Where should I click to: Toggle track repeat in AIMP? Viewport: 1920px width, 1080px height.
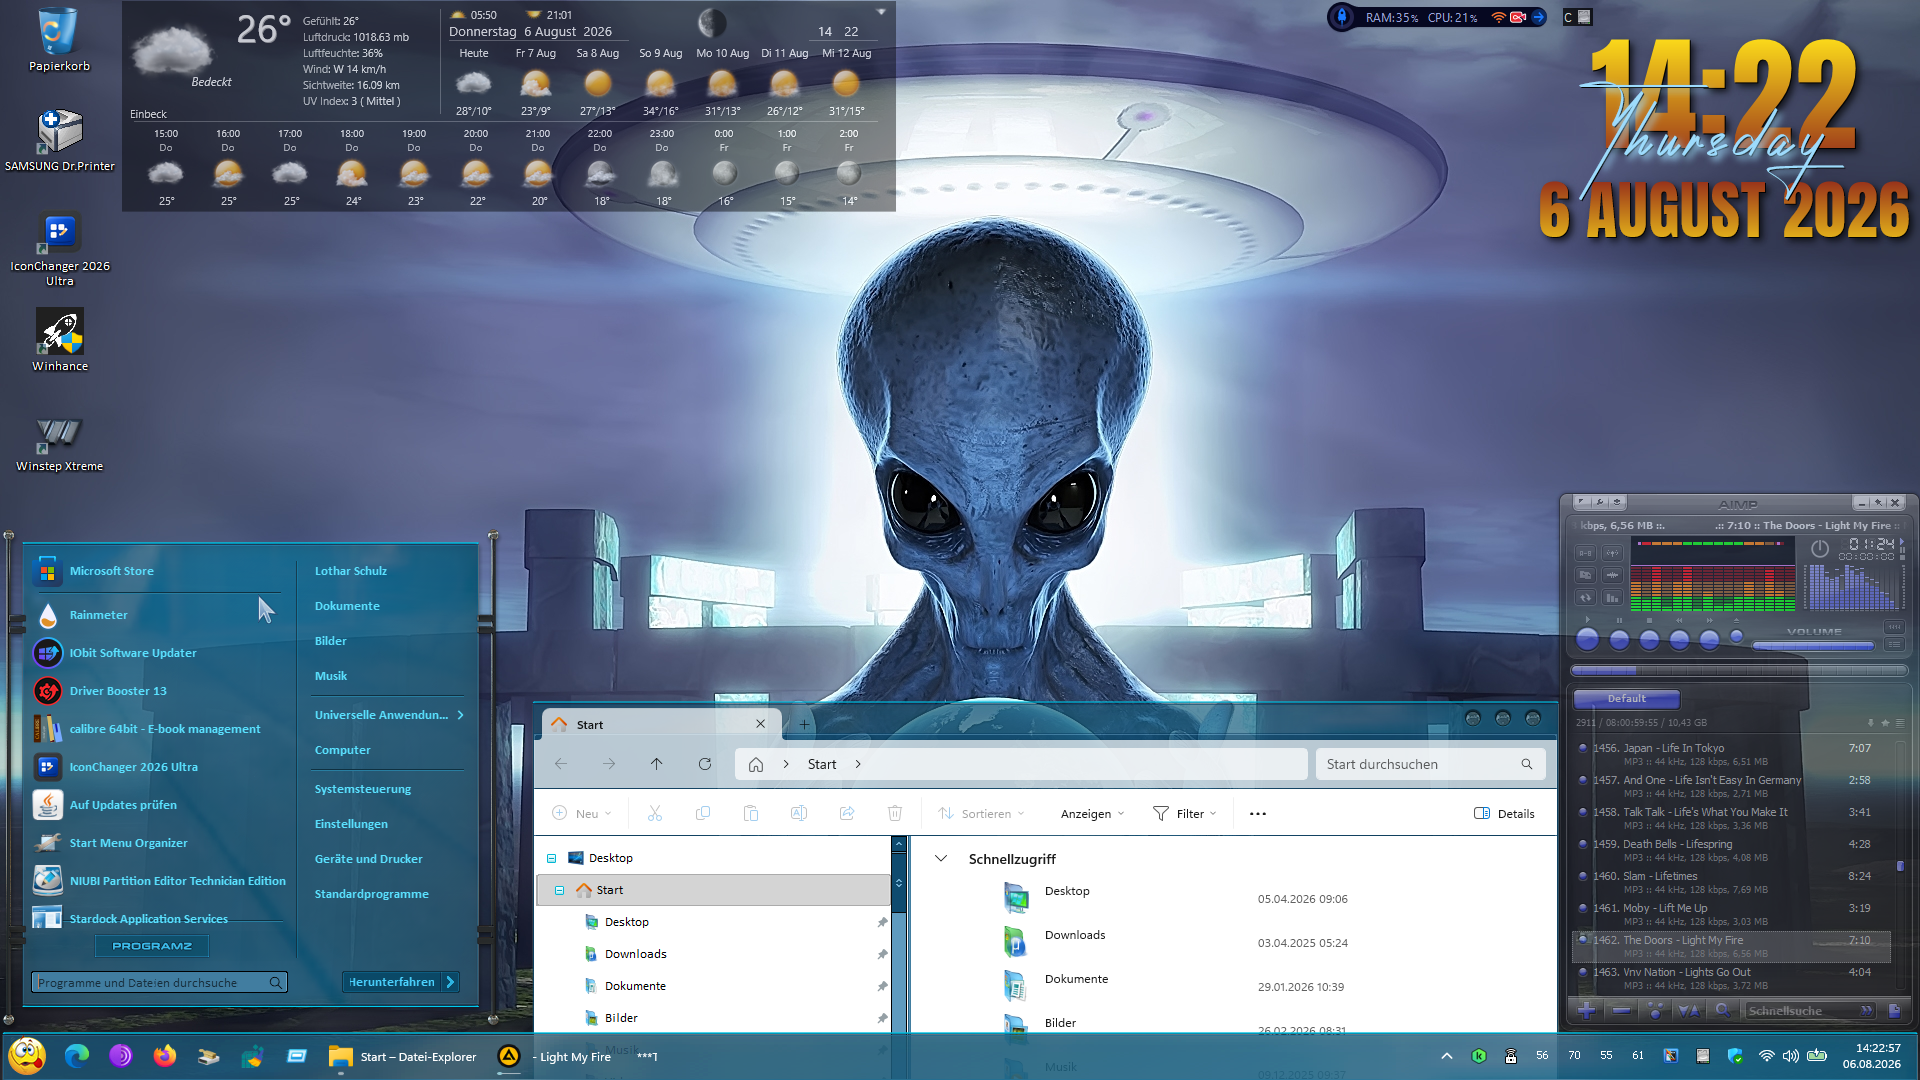(1585, 598)
